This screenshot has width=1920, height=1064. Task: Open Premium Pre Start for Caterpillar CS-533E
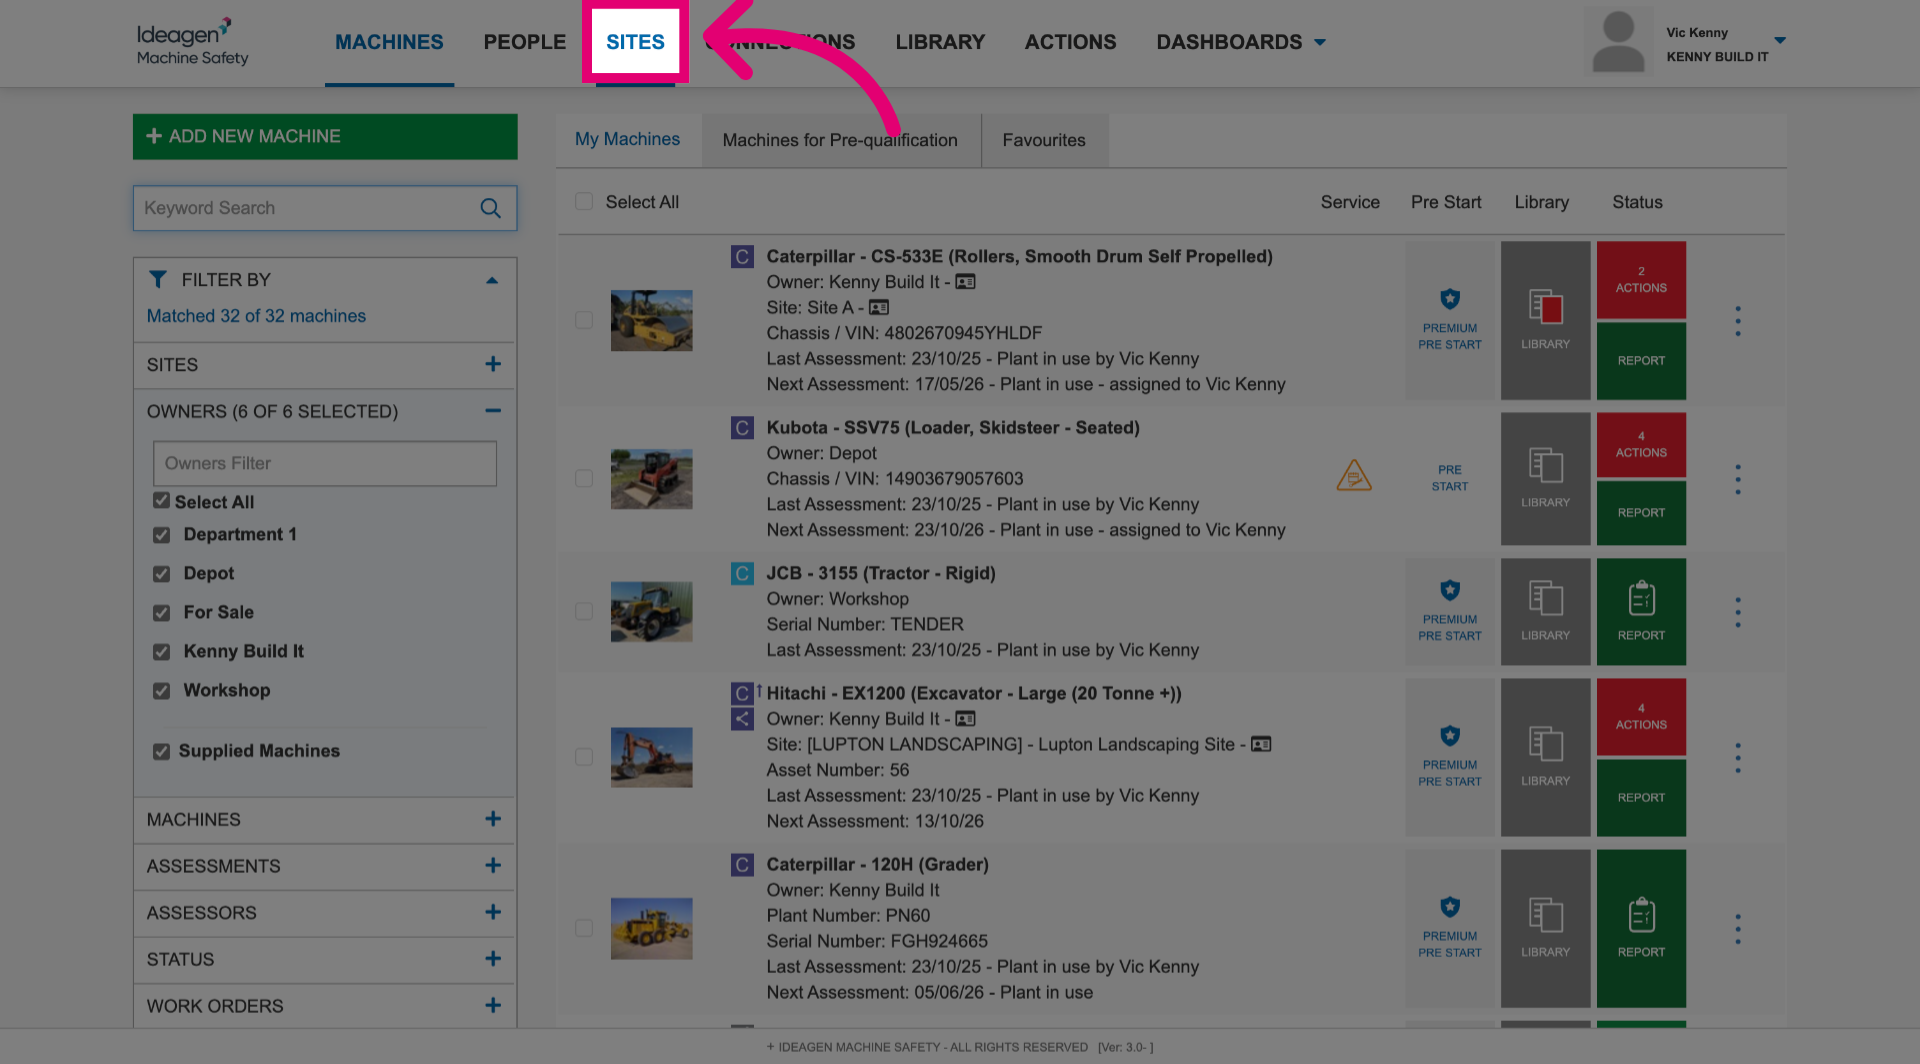(x=1450, y=320)
